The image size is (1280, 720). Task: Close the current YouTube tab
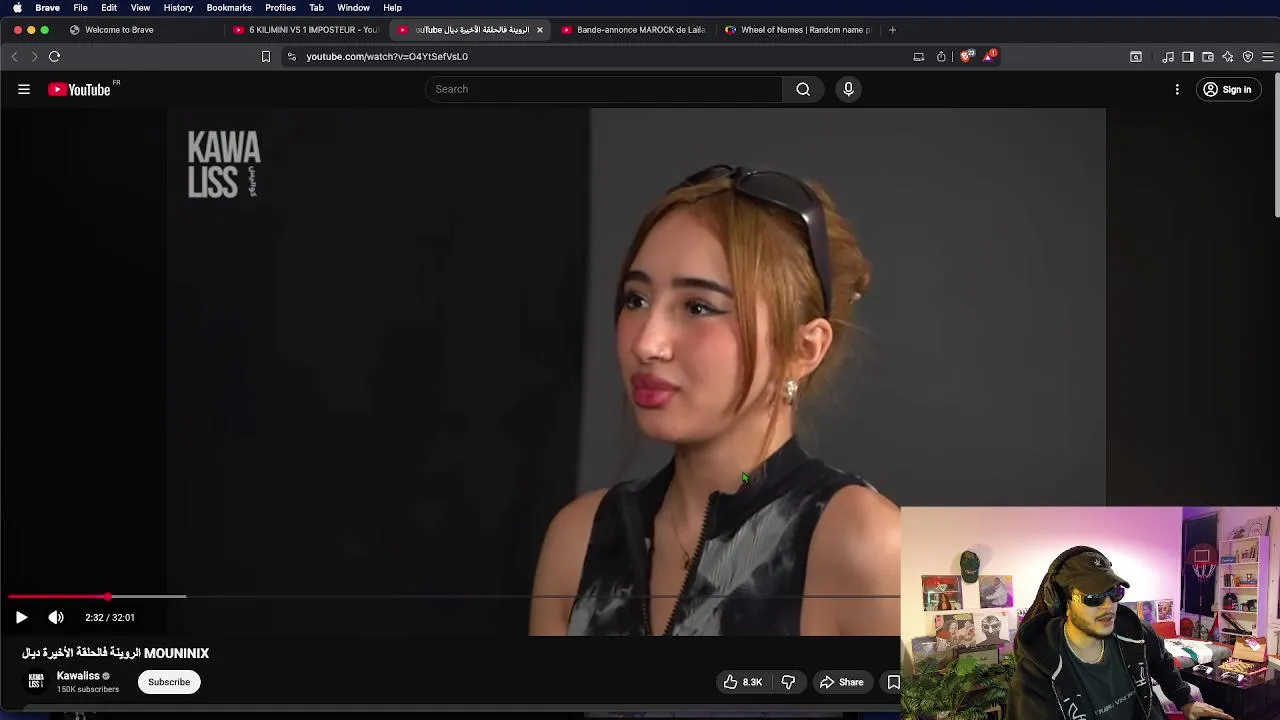[x=540, y=30]
